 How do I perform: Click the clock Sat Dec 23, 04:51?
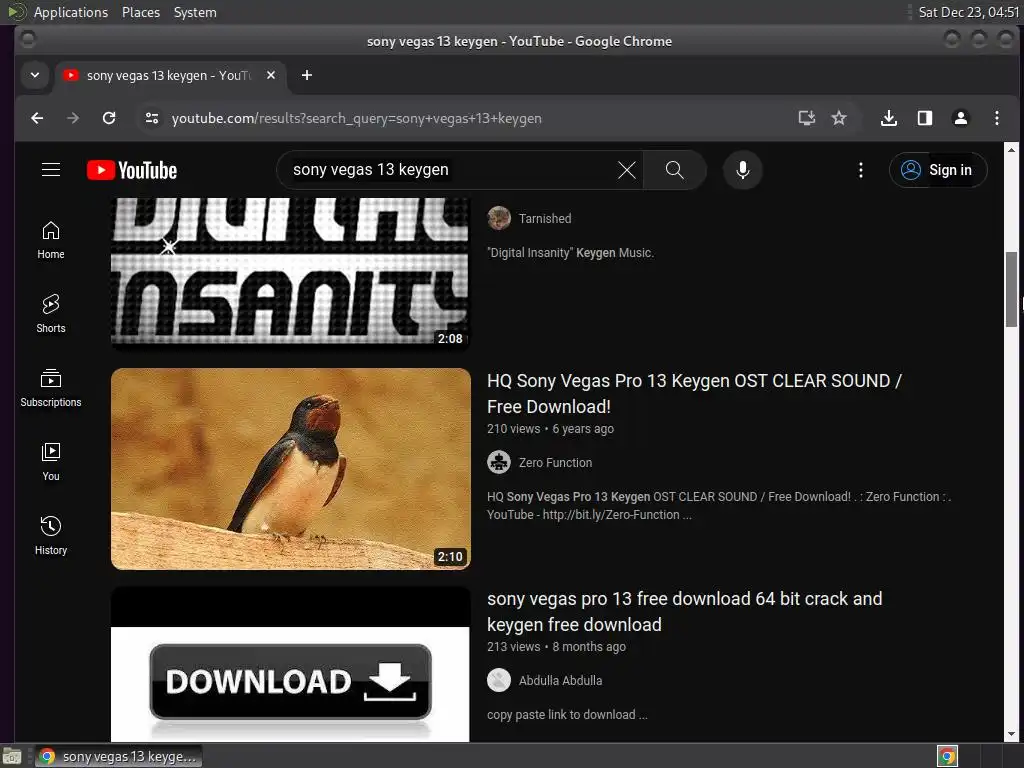coord(968,12)
